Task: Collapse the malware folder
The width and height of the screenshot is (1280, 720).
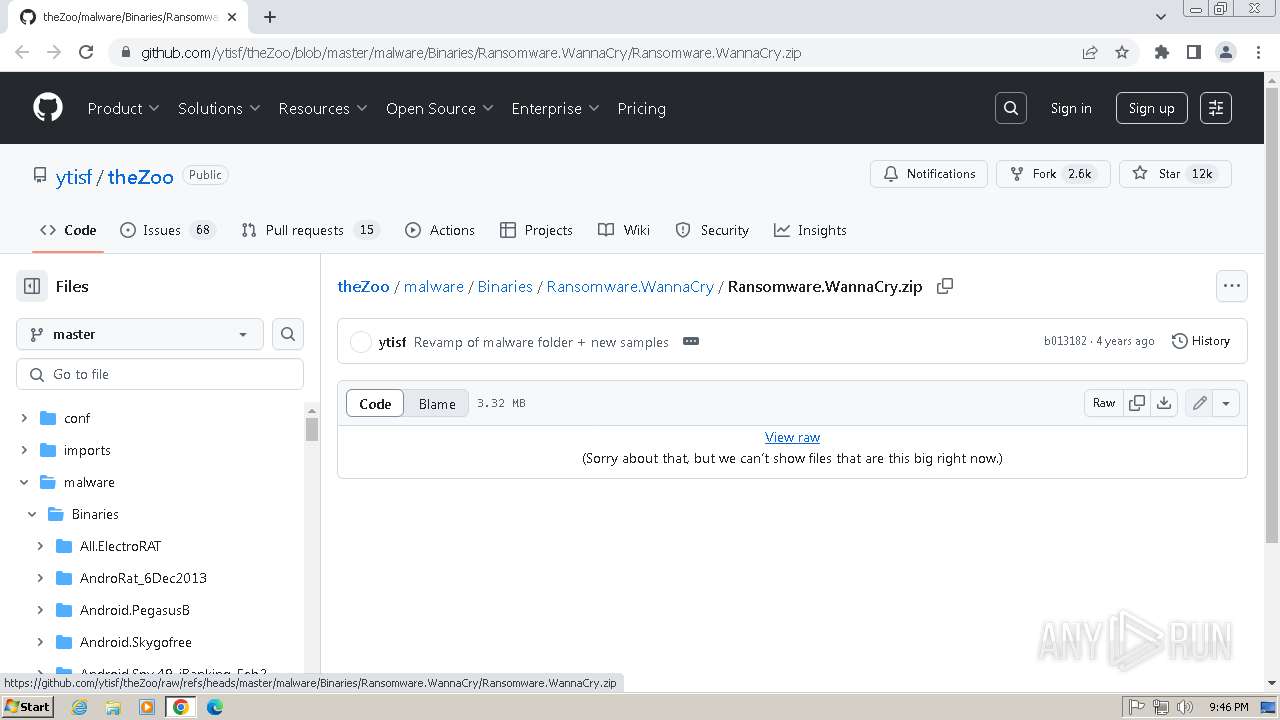Action: point(24,482)
